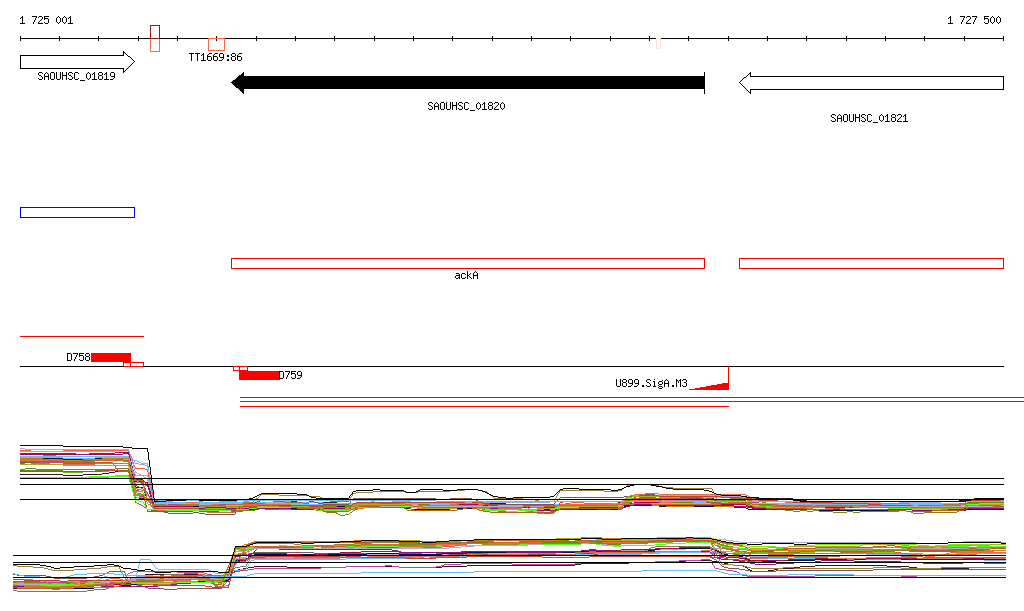Select the TT1669:86 terminator box marker

tap(216, 44)
